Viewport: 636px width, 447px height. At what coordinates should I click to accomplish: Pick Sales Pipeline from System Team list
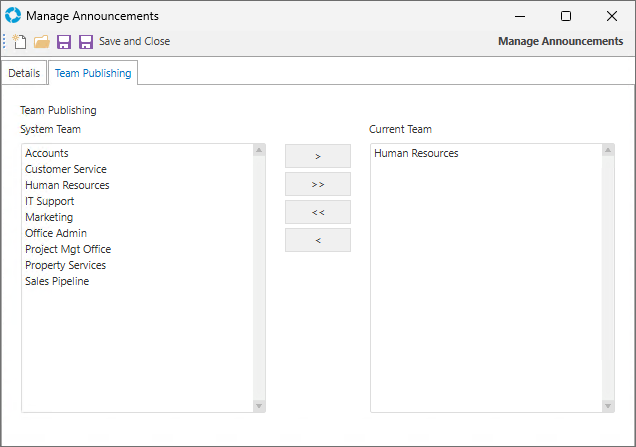tap(57, 281)
